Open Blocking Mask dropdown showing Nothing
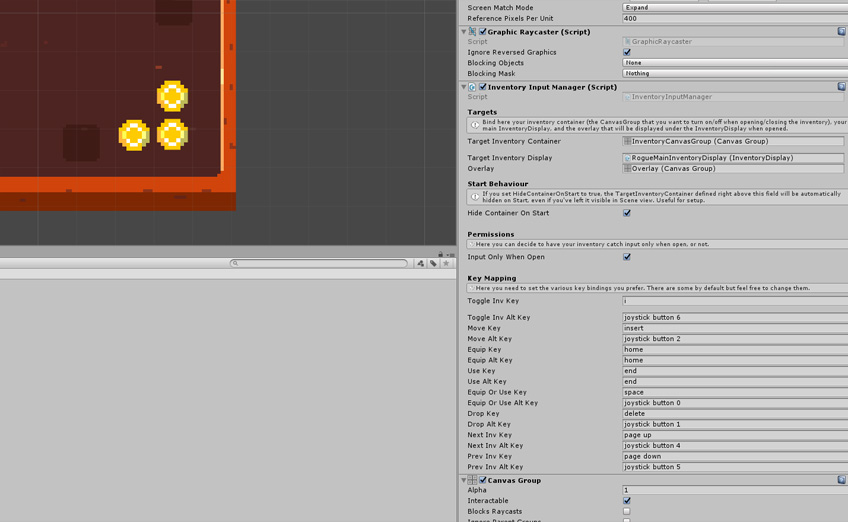The image size is (848, 522). [735, 74]
